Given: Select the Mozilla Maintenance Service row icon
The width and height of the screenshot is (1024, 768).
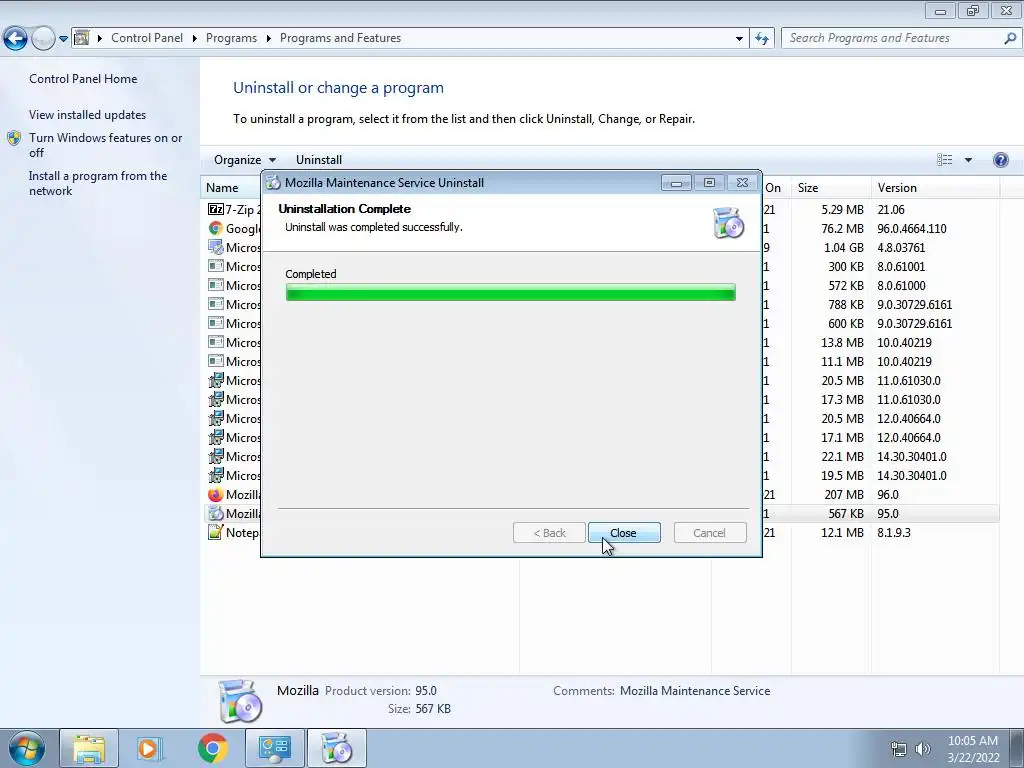Looking at the screenshot, I should [216, 514].
